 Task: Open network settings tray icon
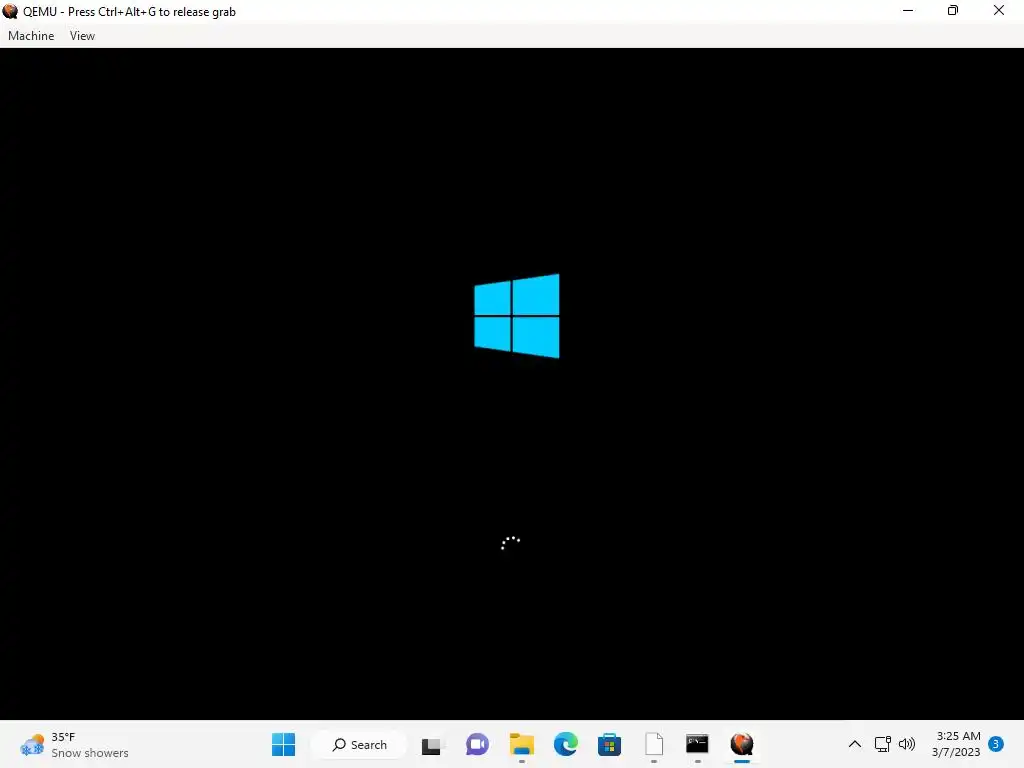click(x=882, y=744)
